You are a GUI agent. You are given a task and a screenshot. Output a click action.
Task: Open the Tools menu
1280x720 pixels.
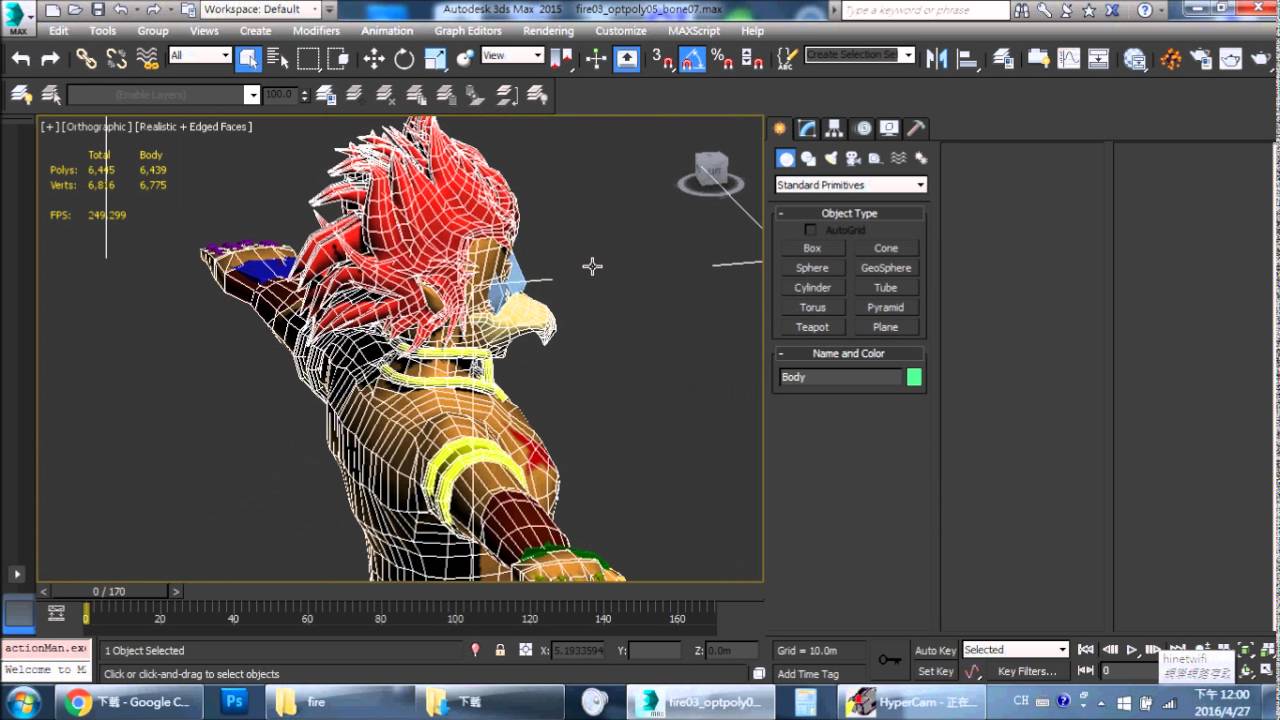coord(103,31)
